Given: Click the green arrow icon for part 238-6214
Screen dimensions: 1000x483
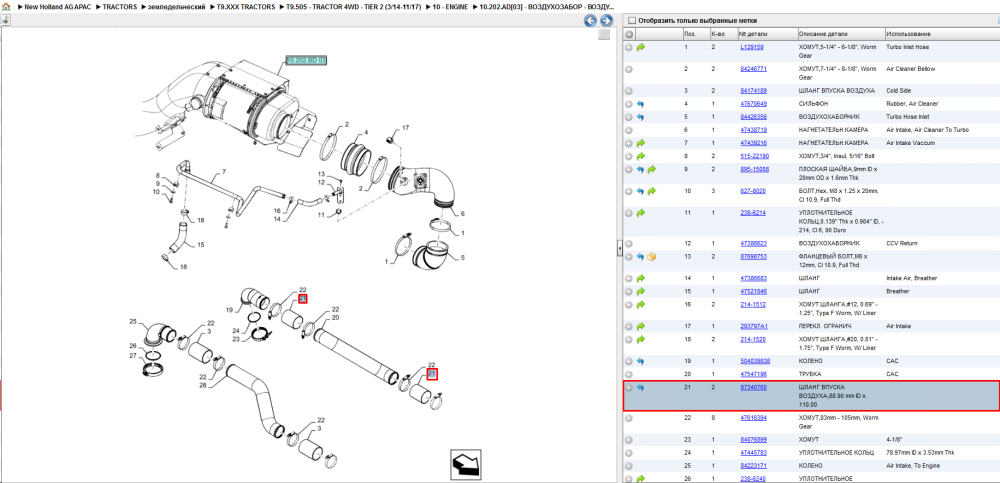Looking at the screenshot, I should (641, 212).
